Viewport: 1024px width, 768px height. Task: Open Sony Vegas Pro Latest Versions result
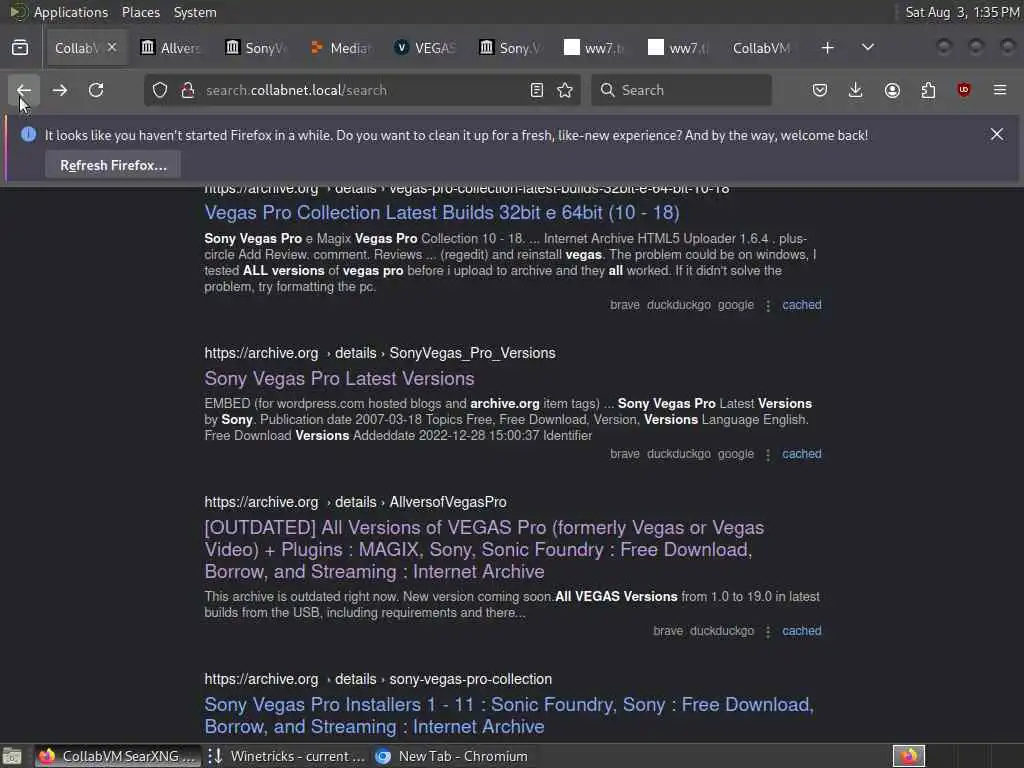pos(340,379)
